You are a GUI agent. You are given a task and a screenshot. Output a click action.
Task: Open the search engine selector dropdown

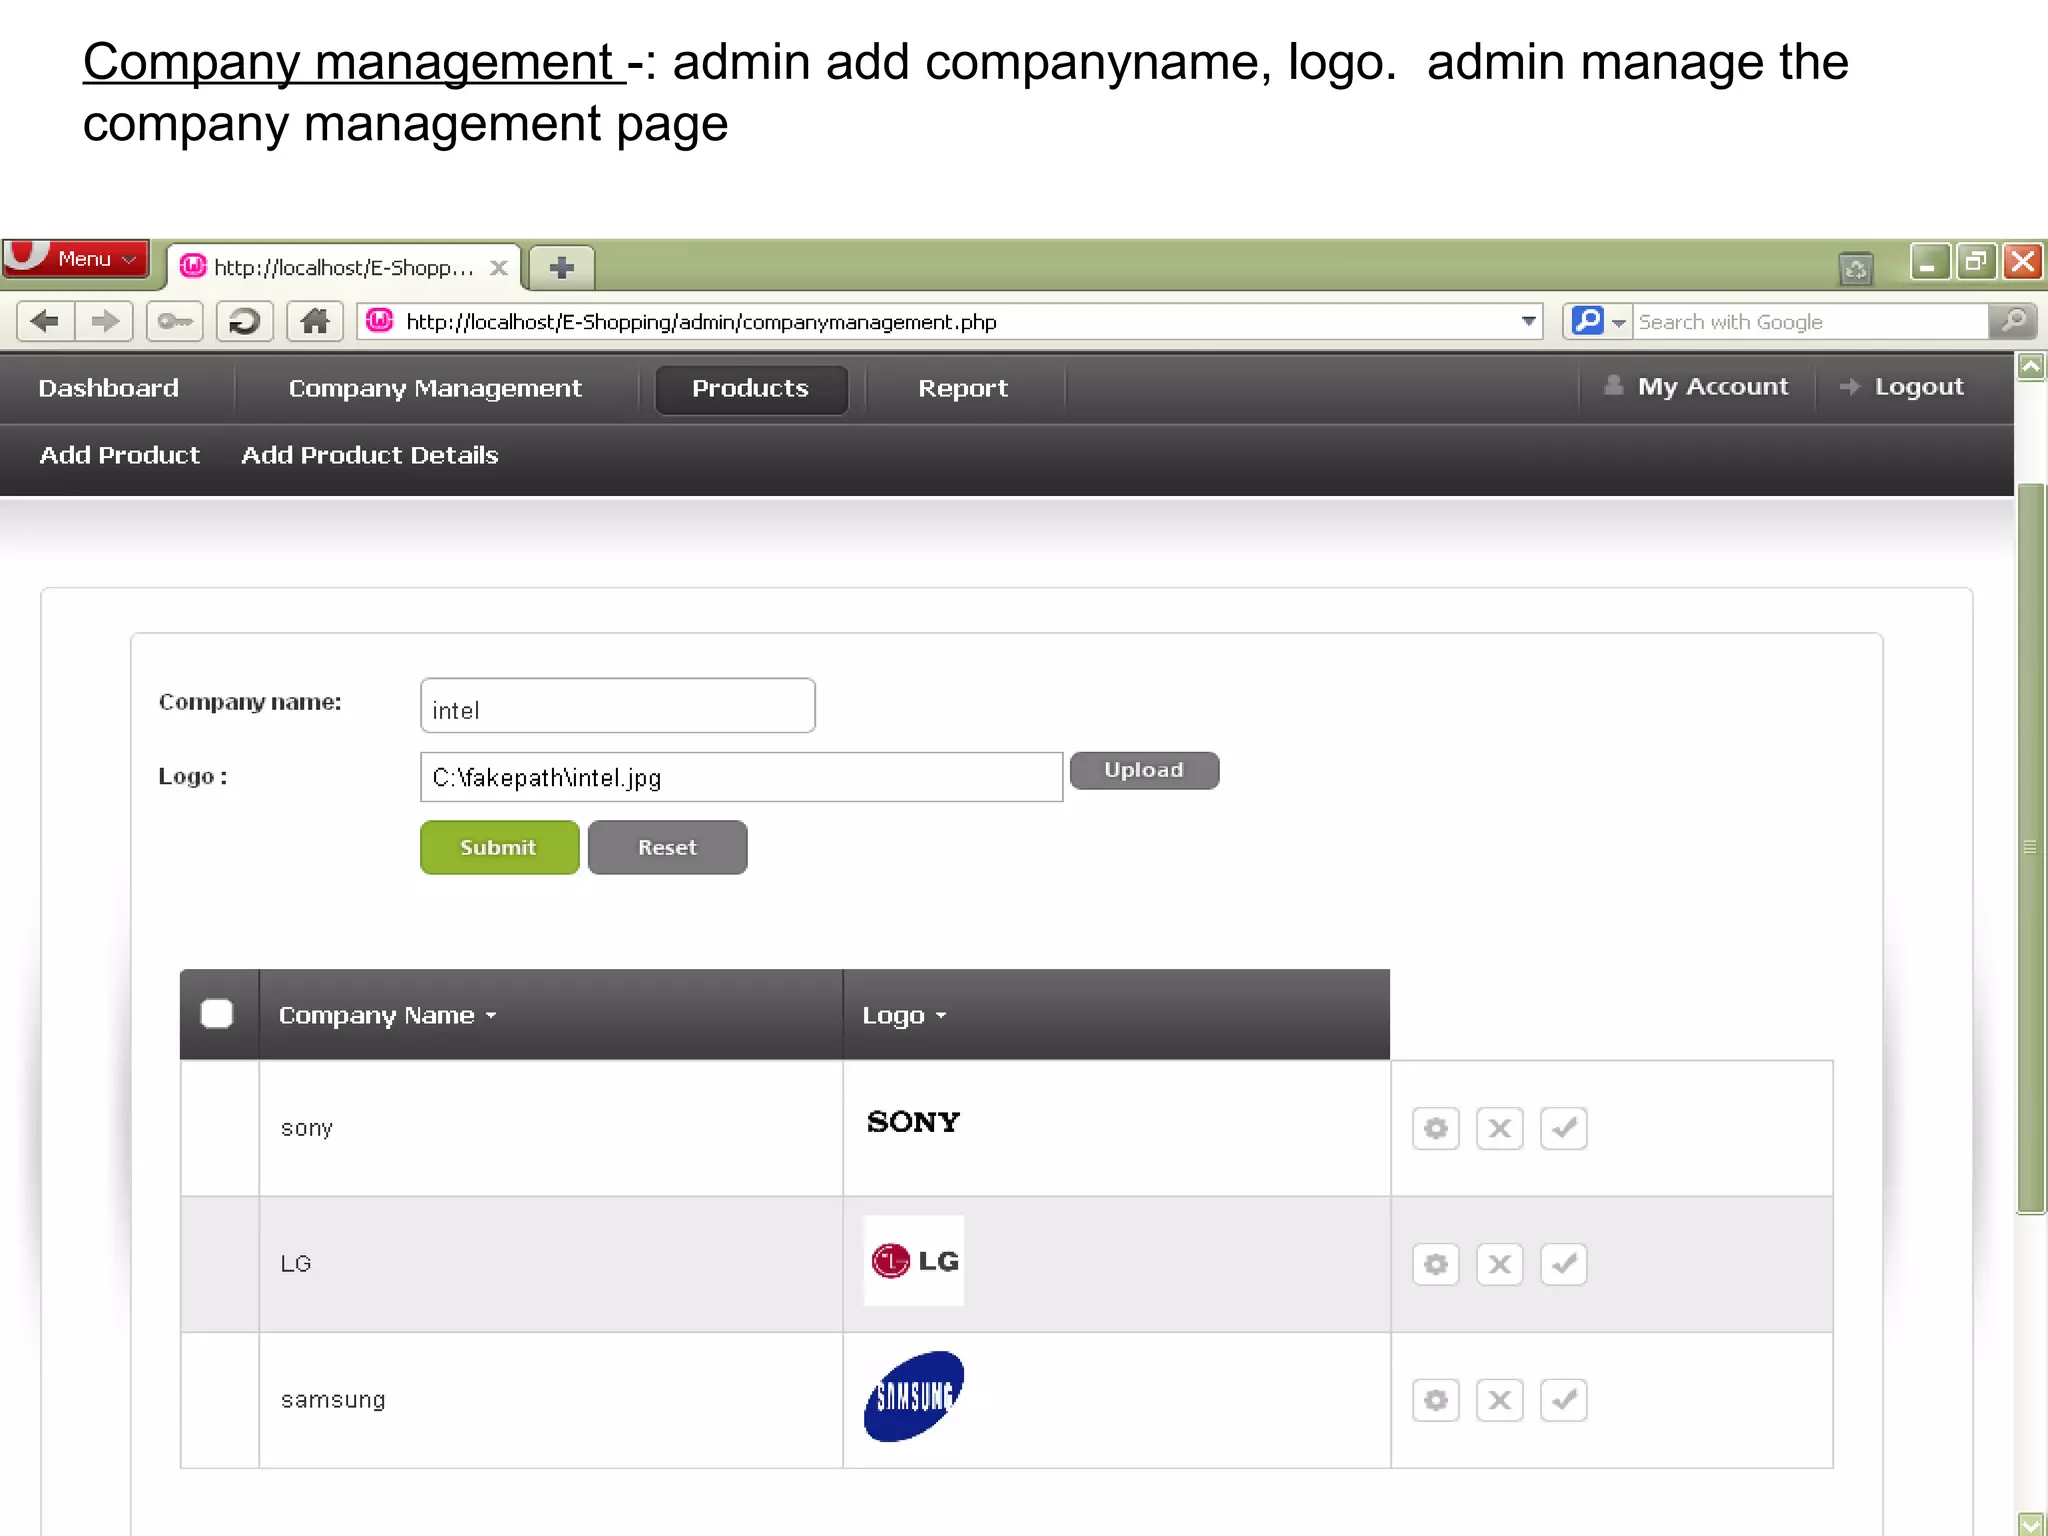[1599, 322]
